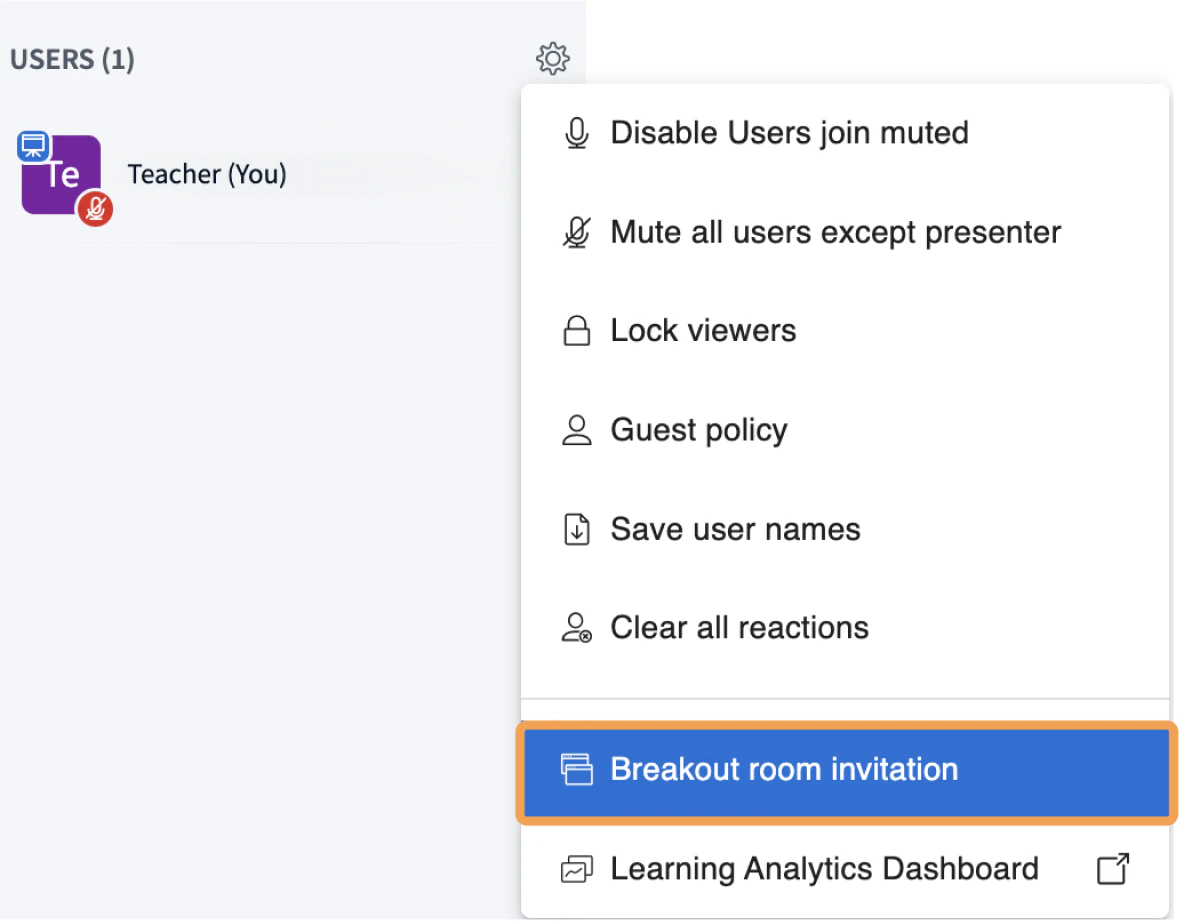Select Teacher (You) in the user list
1184x924 pixels.
point(207,175)
